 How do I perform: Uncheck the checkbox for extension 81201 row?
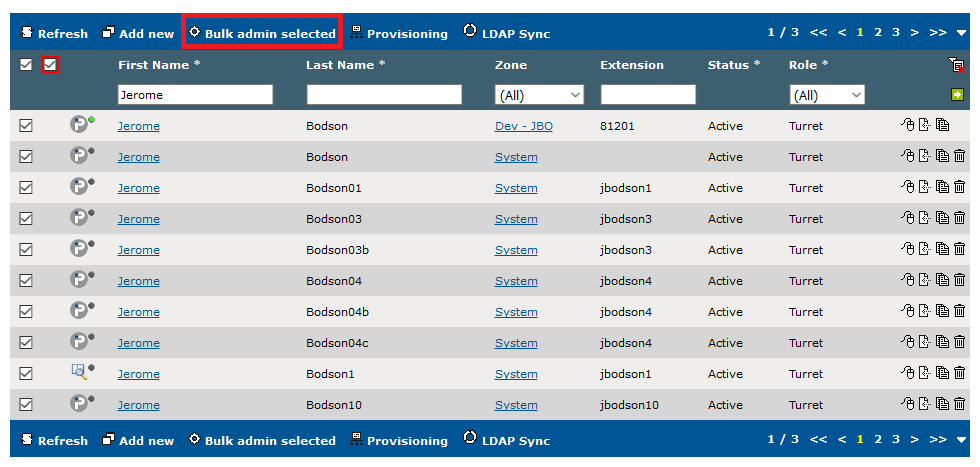point(26,126)
